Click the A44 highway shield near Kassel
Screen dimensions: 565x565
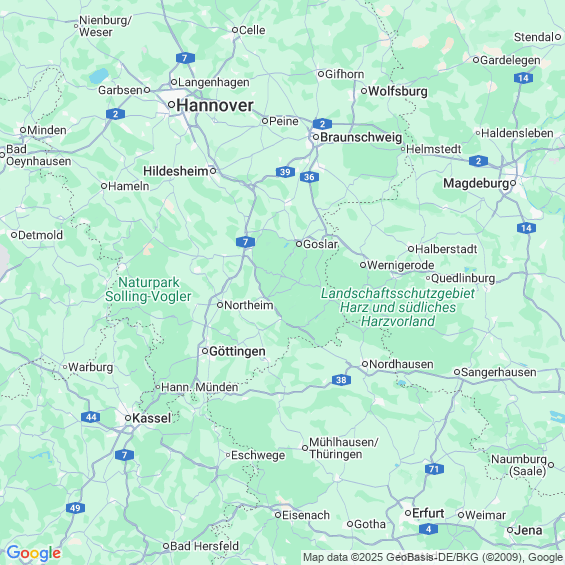(x=91, y=417)
